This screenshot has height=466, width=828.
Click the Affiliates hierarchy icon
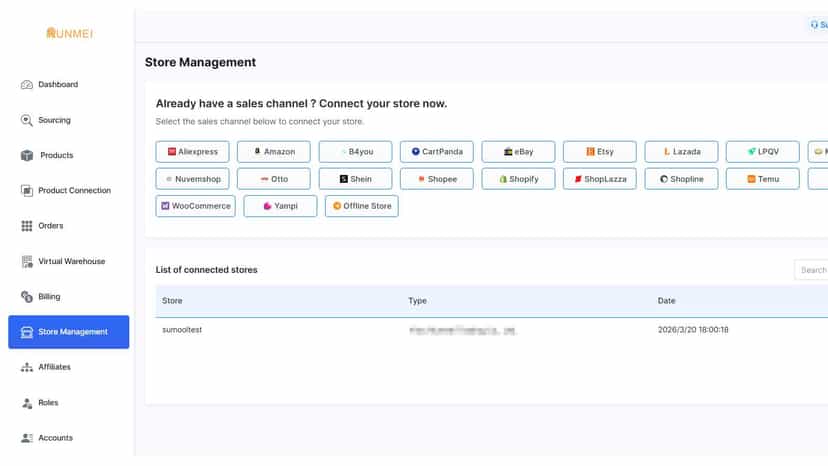[26, 367]
